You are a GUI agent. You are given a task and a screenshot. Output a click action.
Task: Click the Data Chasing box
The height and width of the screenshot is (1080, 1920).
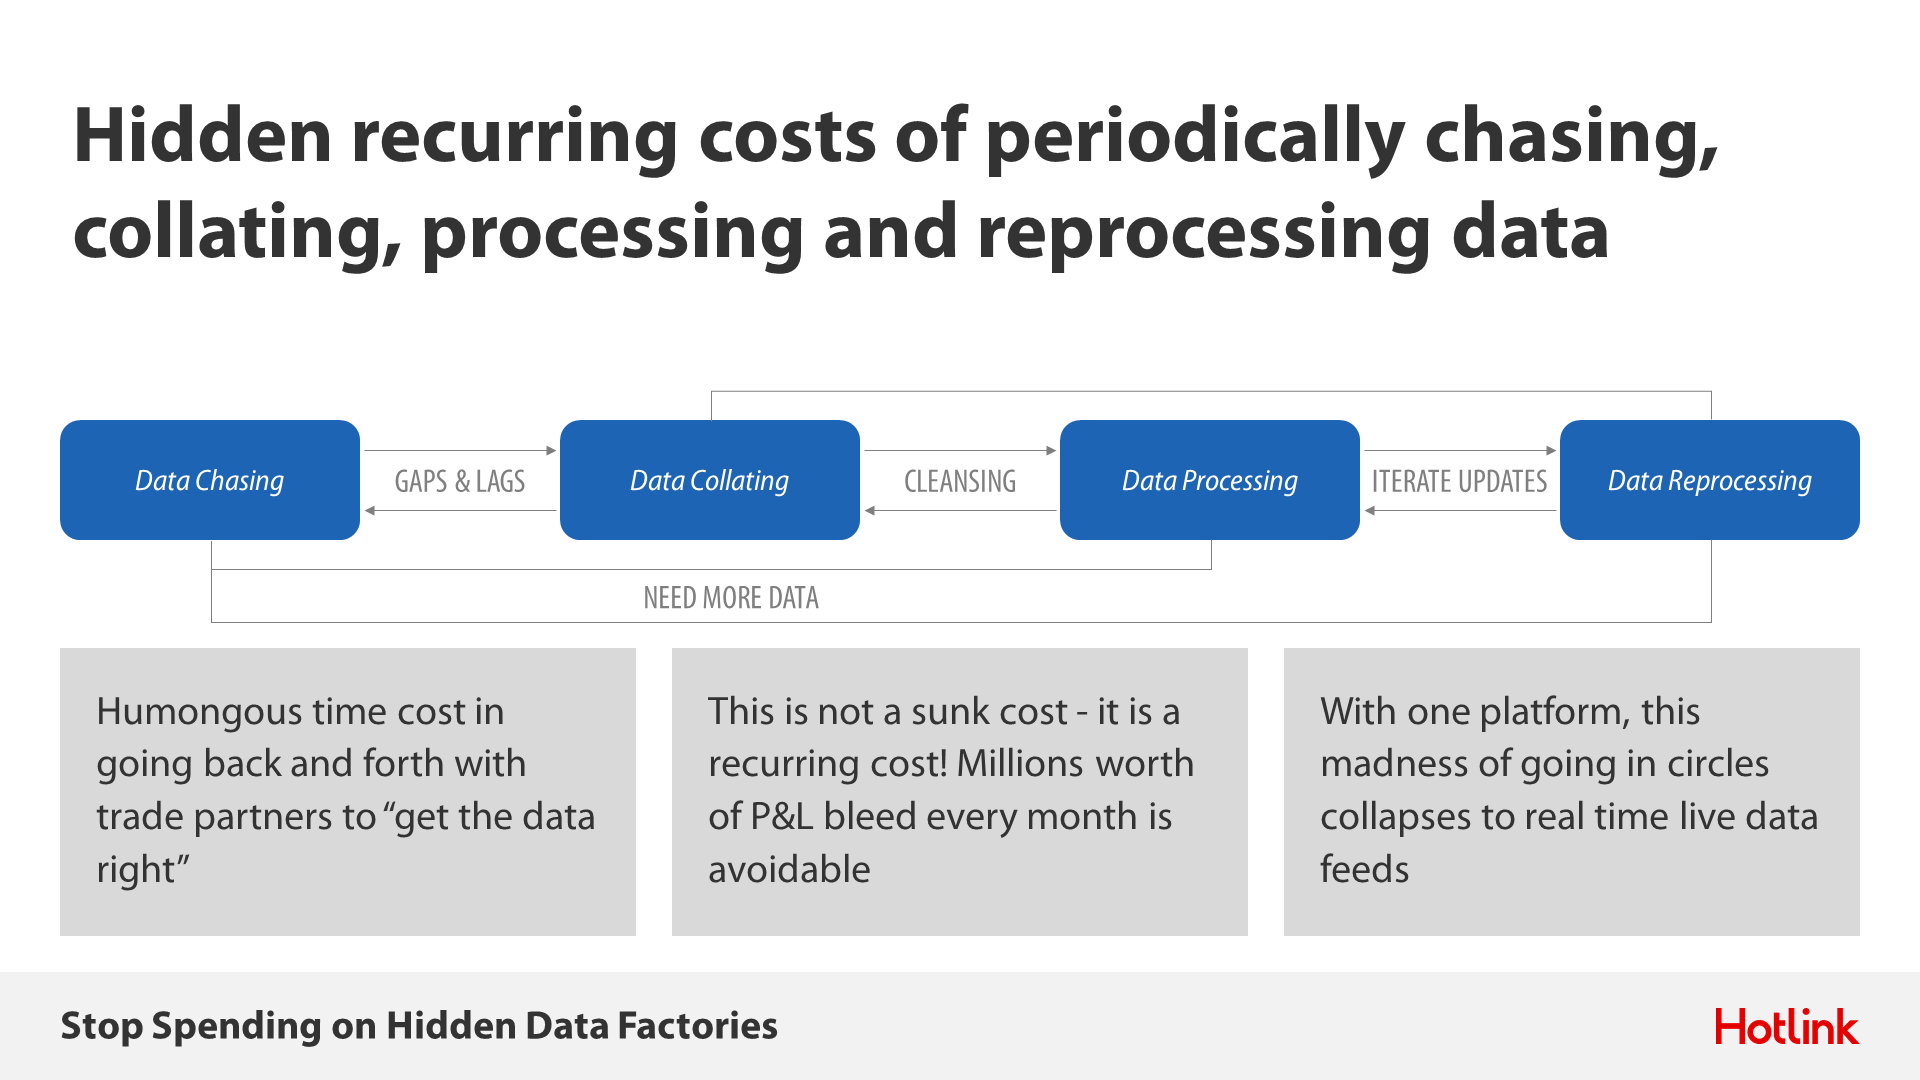pyautogui.click(x=210, y=480)
